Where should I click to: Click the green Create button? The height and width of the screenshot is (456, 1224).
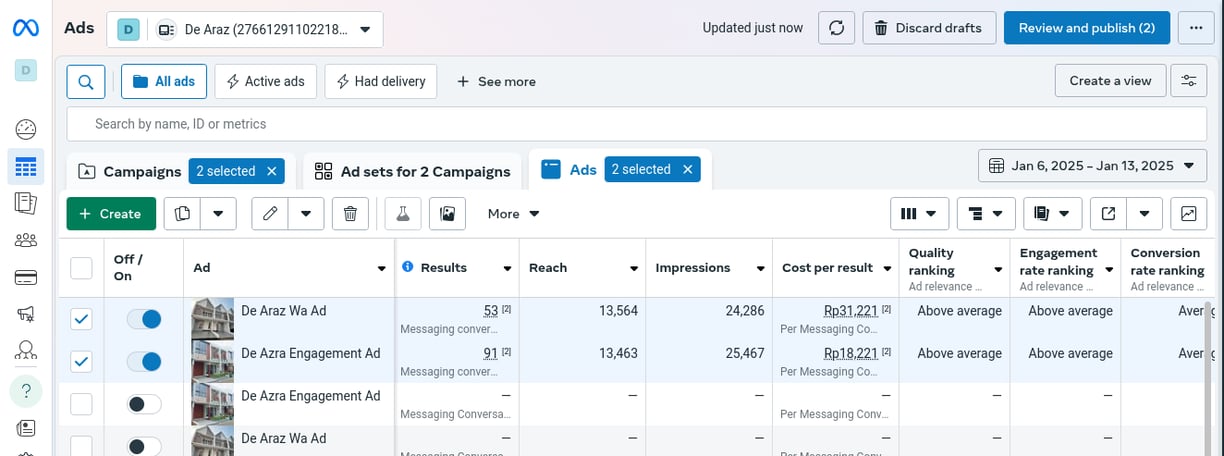click(111, 213)
